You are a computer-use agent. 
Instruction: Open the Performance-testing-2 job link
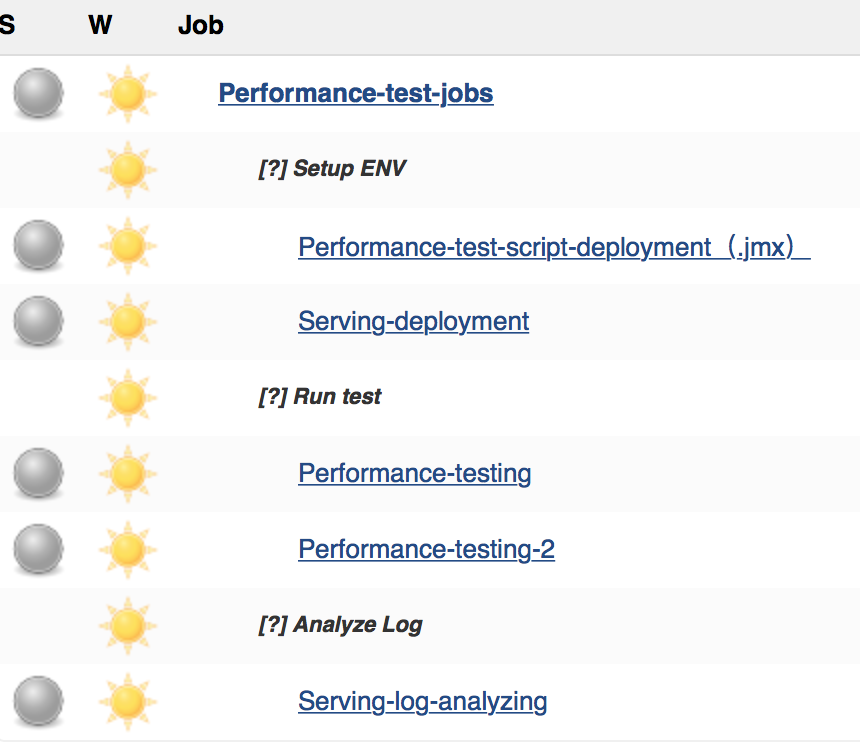point(426,549)
